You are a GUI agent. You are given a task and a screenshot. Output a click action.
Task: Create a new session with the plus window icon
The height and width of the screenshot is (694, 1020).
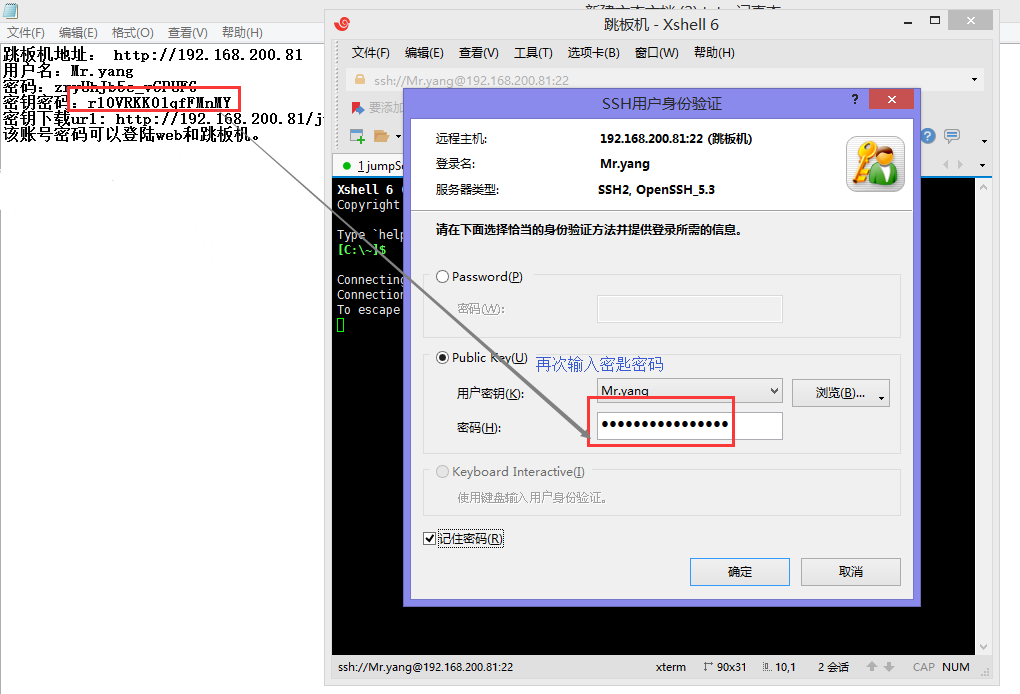click(358, 136)
